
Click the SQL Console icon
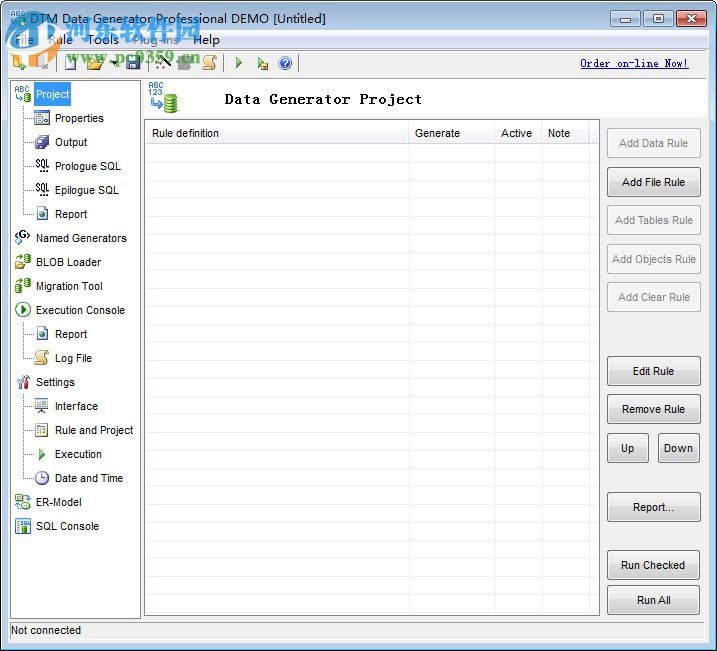22,526
